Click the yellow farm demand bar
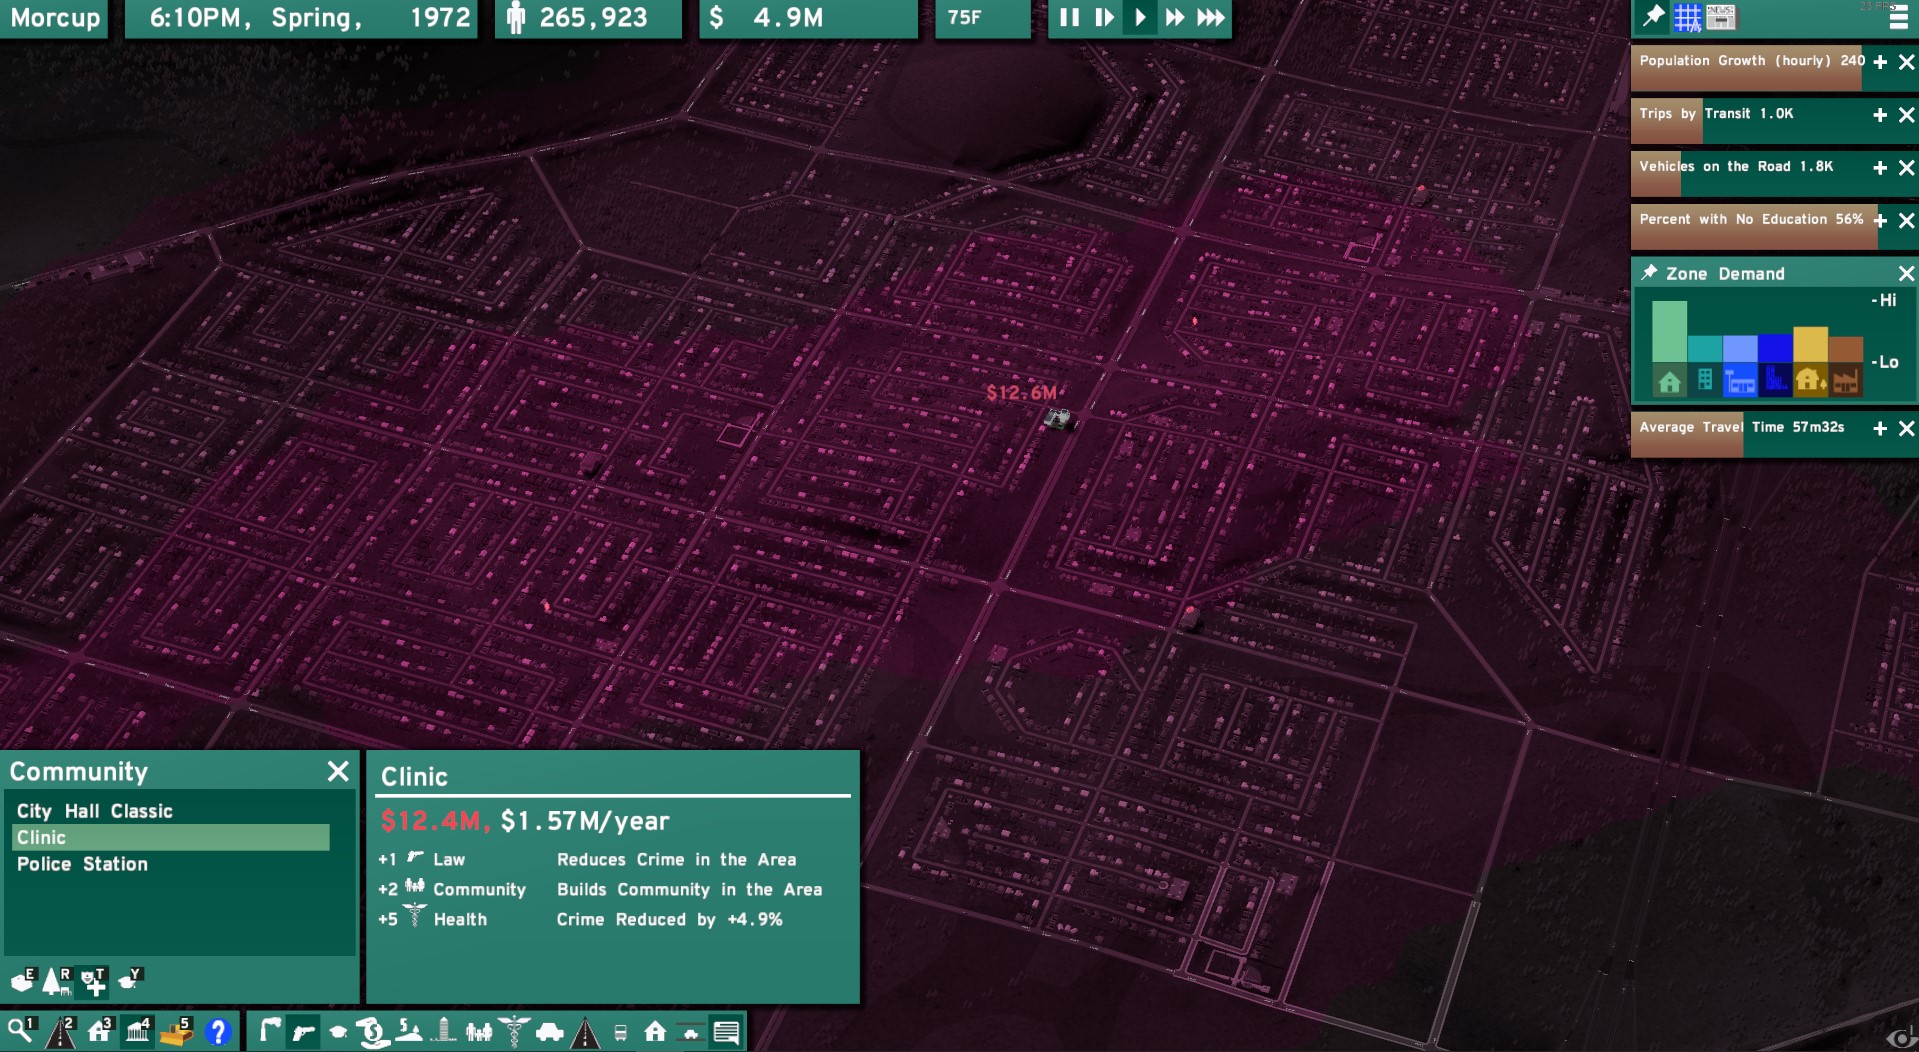This screenshot has width=1919, height=1052. tap(1810, 345)
